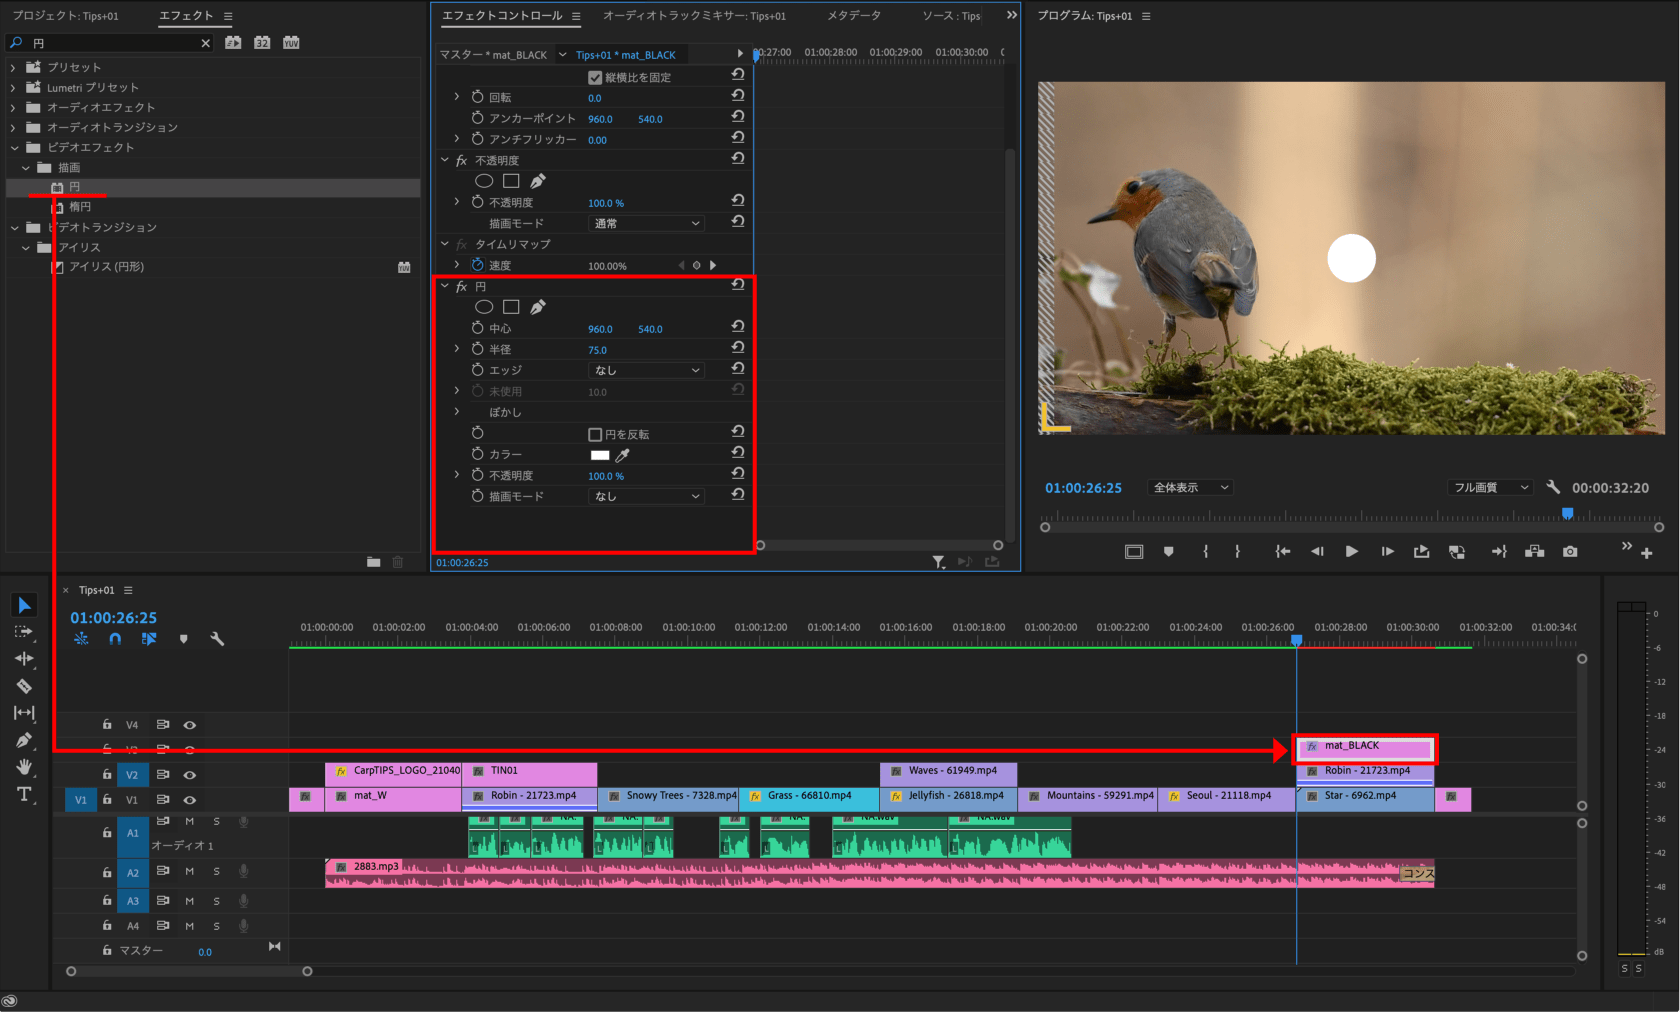Open the button editor plus icon
1680x1012 pixels.
point(1647,553)
